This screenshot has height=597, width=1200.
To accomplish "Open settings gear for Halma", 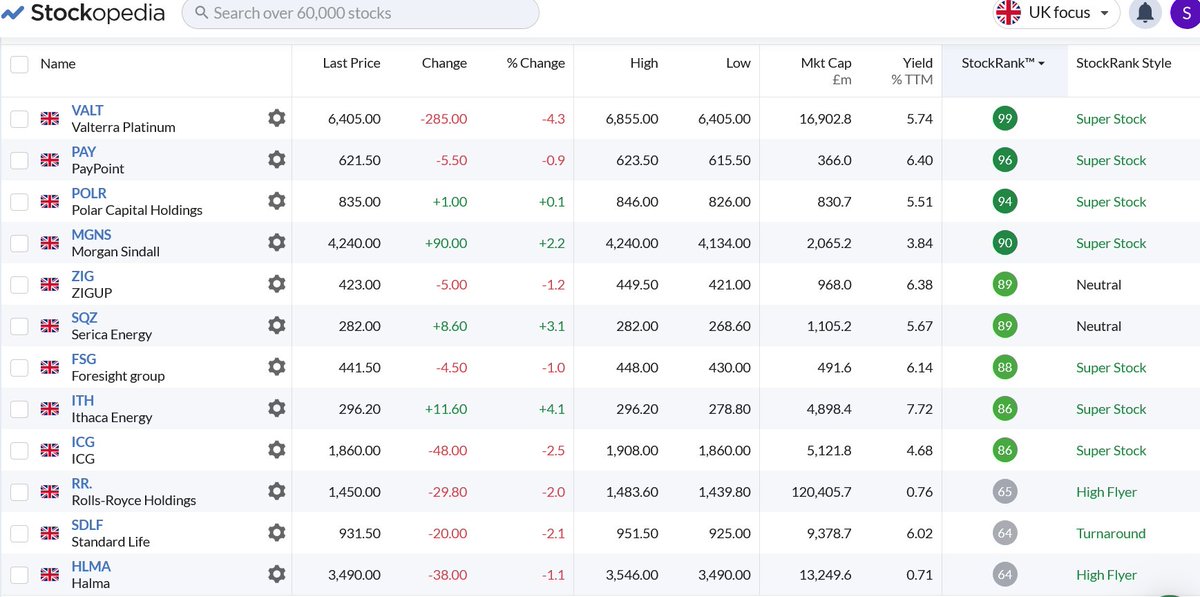I will (x=277, y=575).
